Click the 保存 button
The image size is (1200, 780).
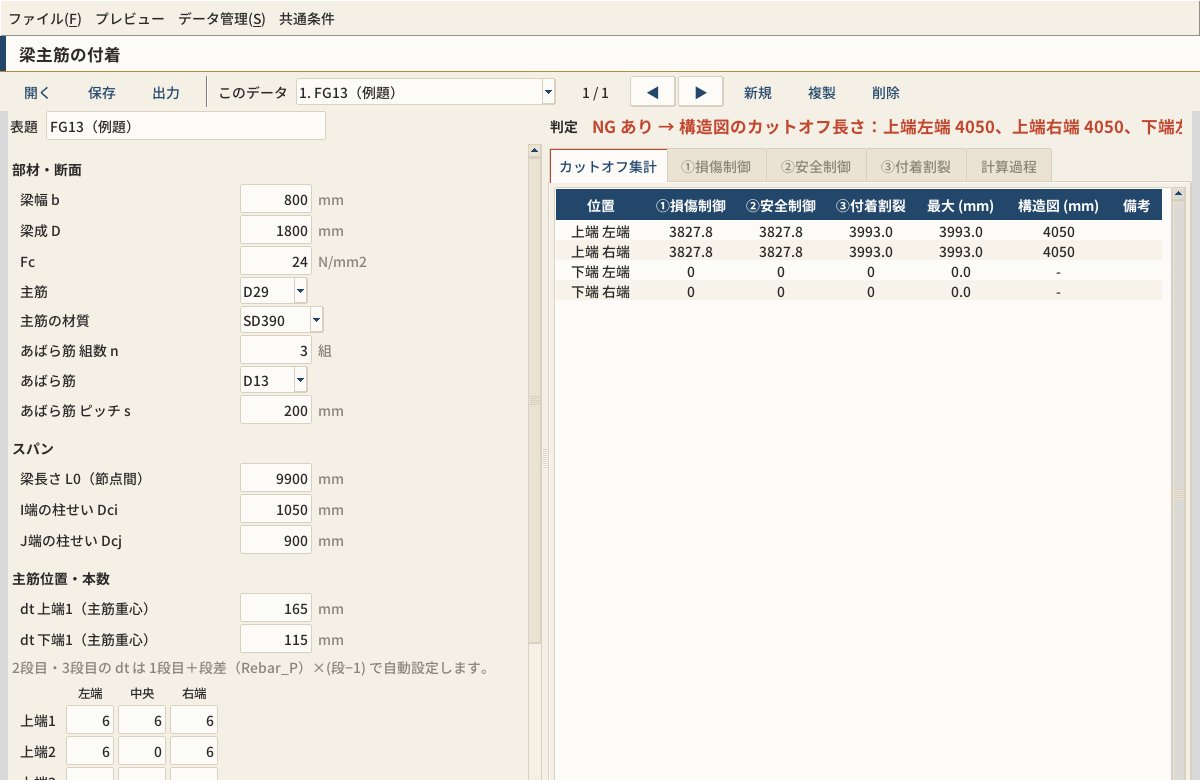(102, 93)
